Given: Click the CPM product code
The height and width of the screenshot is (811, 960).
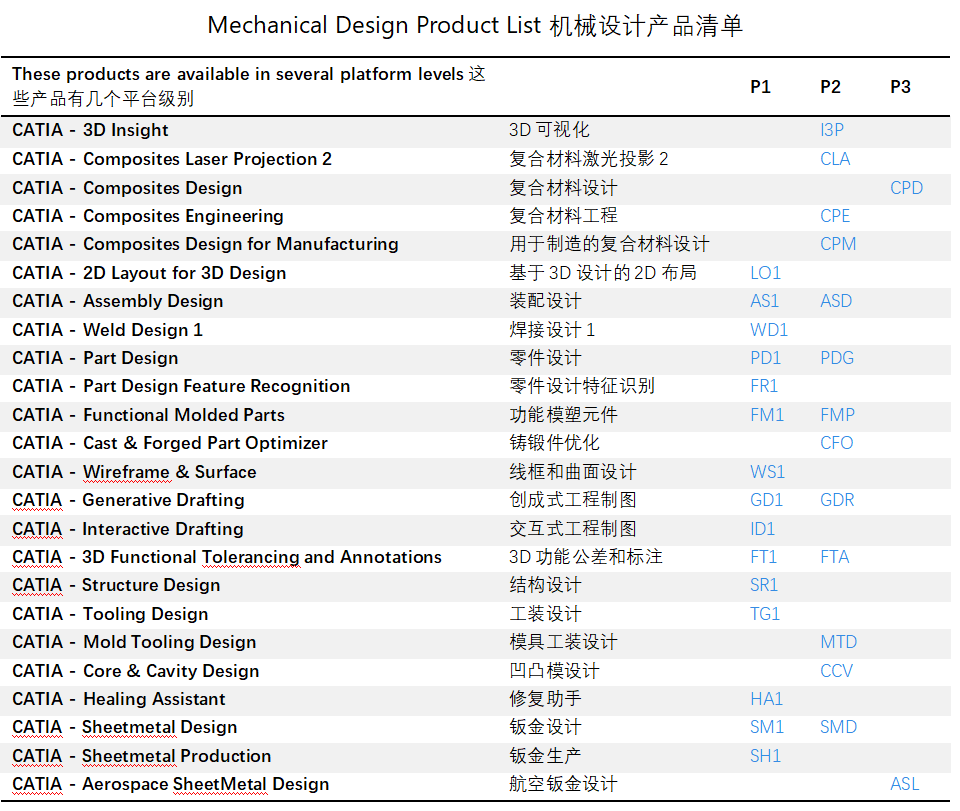Looking at the screenshot, I should click(838, 244).
